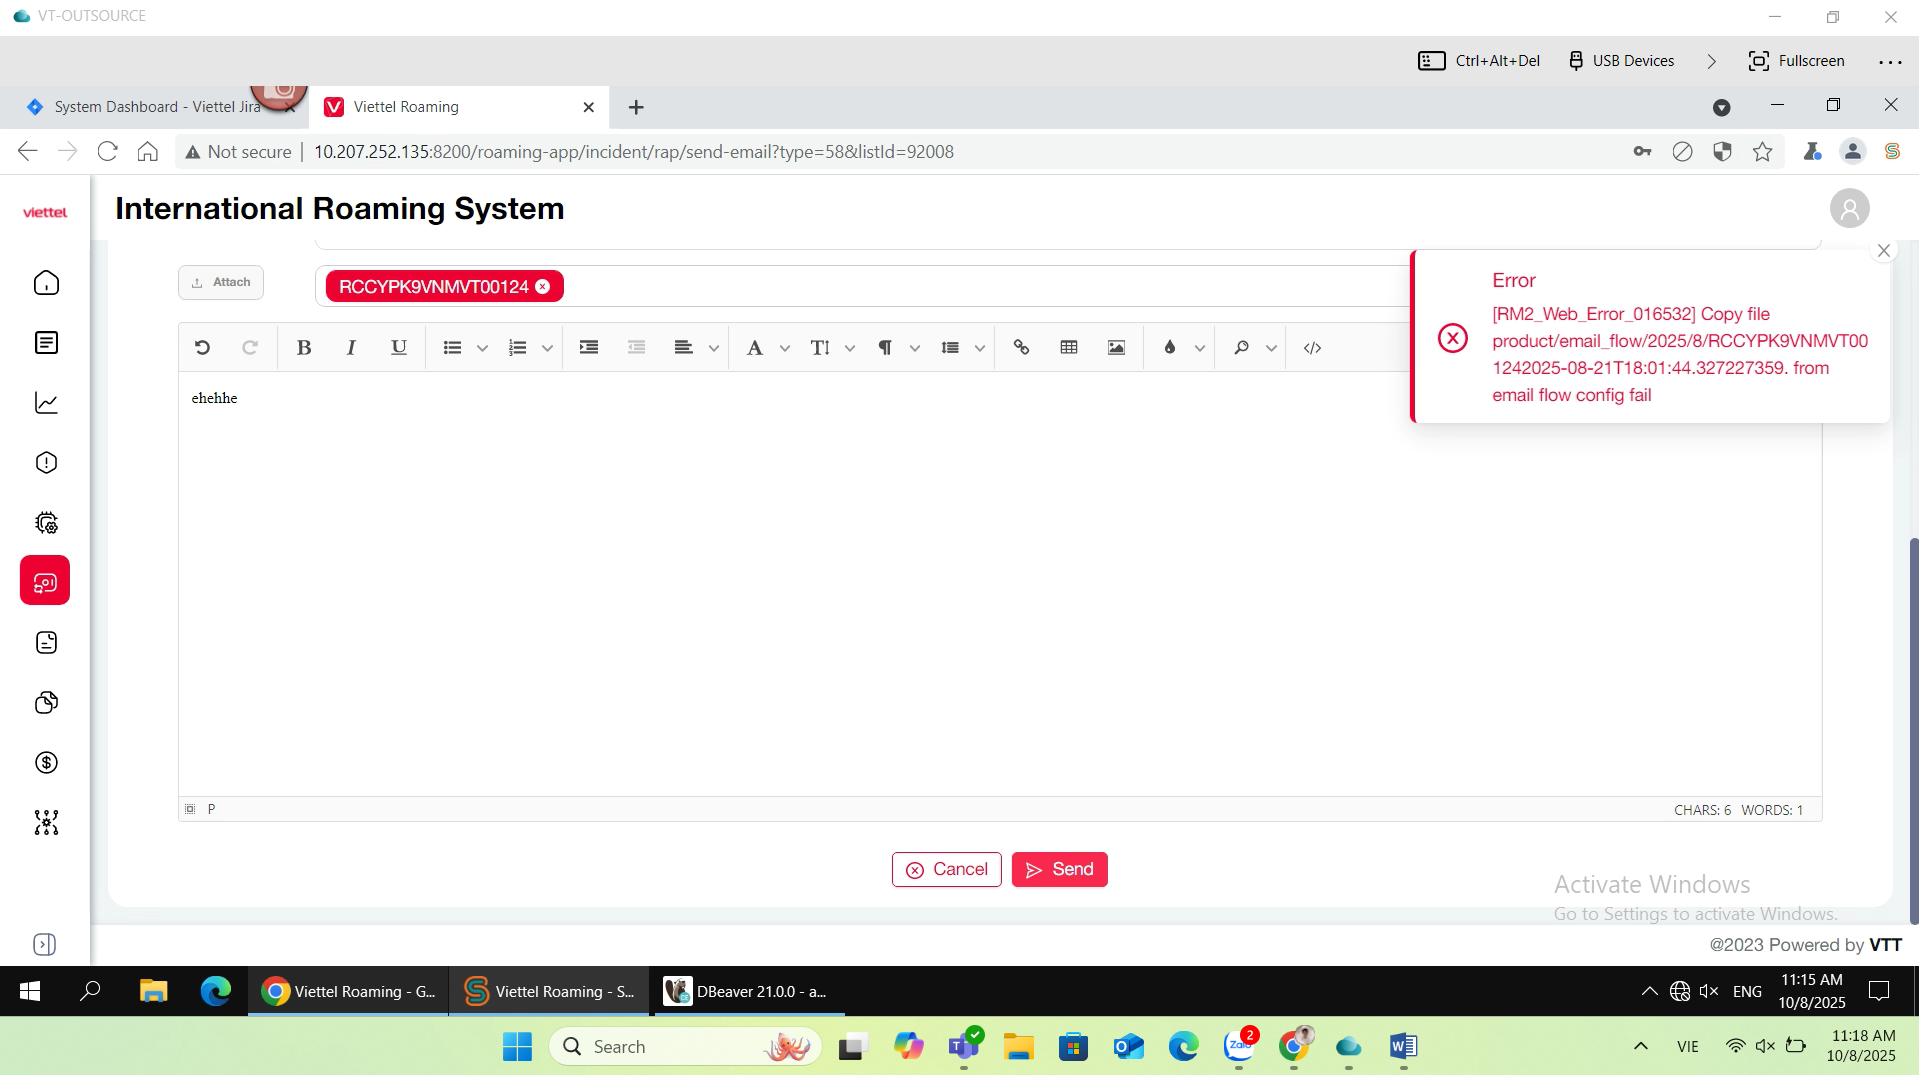The width and height of the screenshot is (1919, 1075).
Task: Open the source code view icon
Action: [1312, 348]
